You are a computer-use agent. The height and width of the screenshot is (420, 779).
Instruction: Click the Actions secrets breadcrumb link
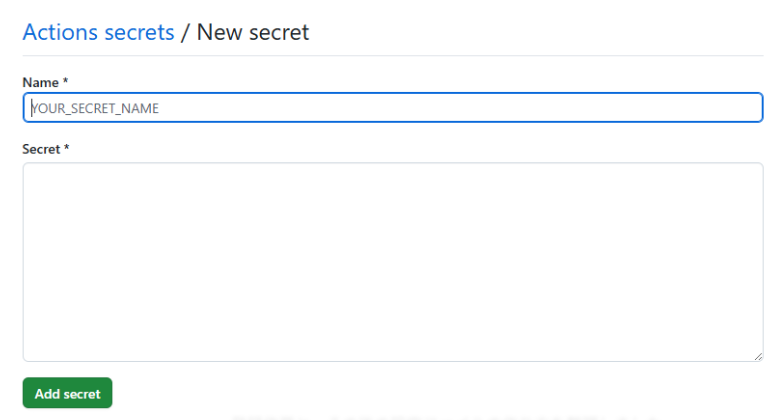coord(98,32)
